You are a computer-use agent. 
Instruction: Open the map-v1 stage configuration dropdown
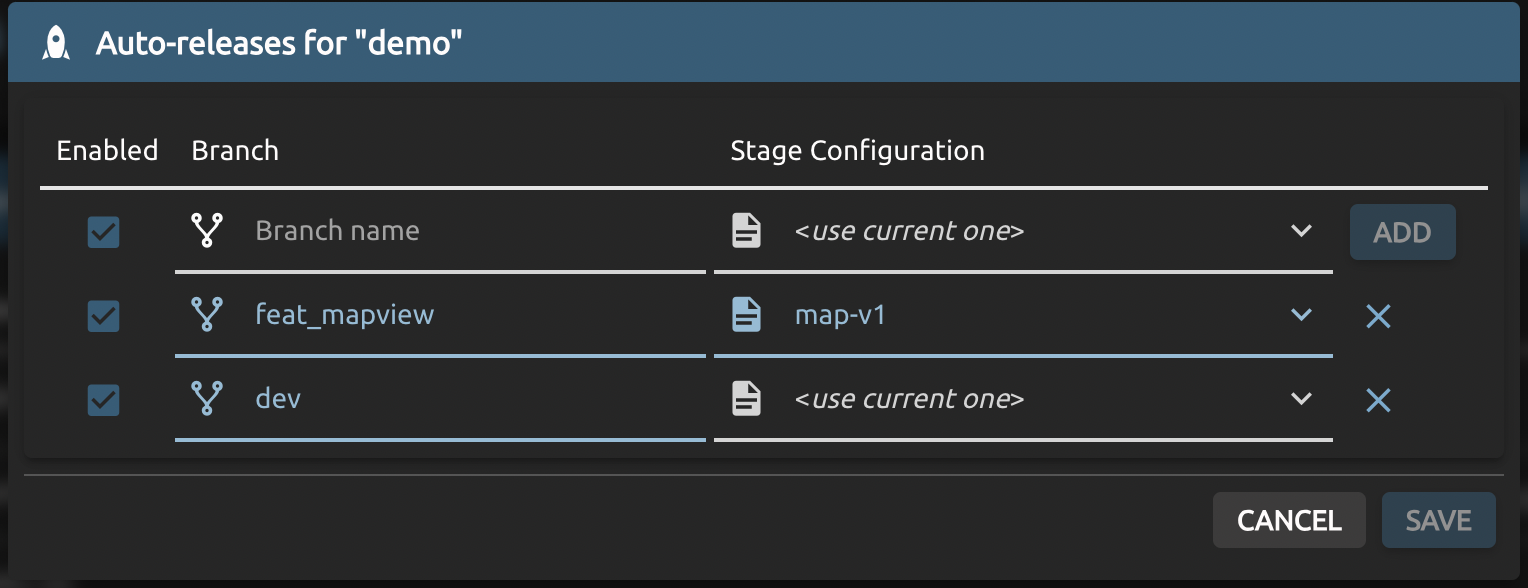[1300, 315]
